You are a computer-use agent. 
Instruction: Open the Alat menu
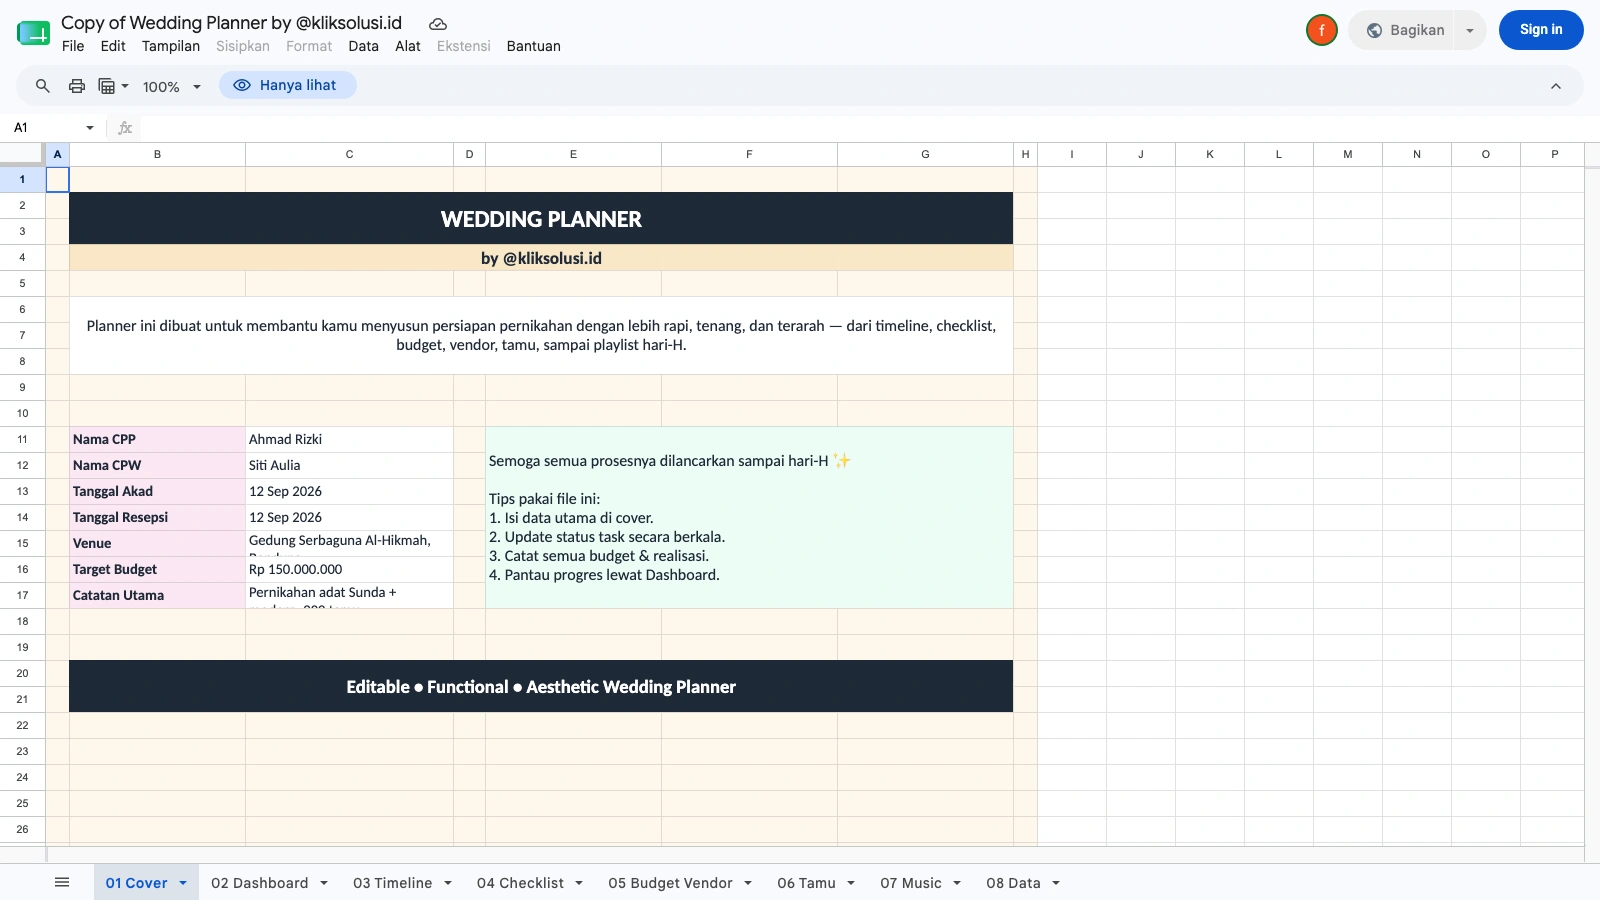tap(408, 46)
